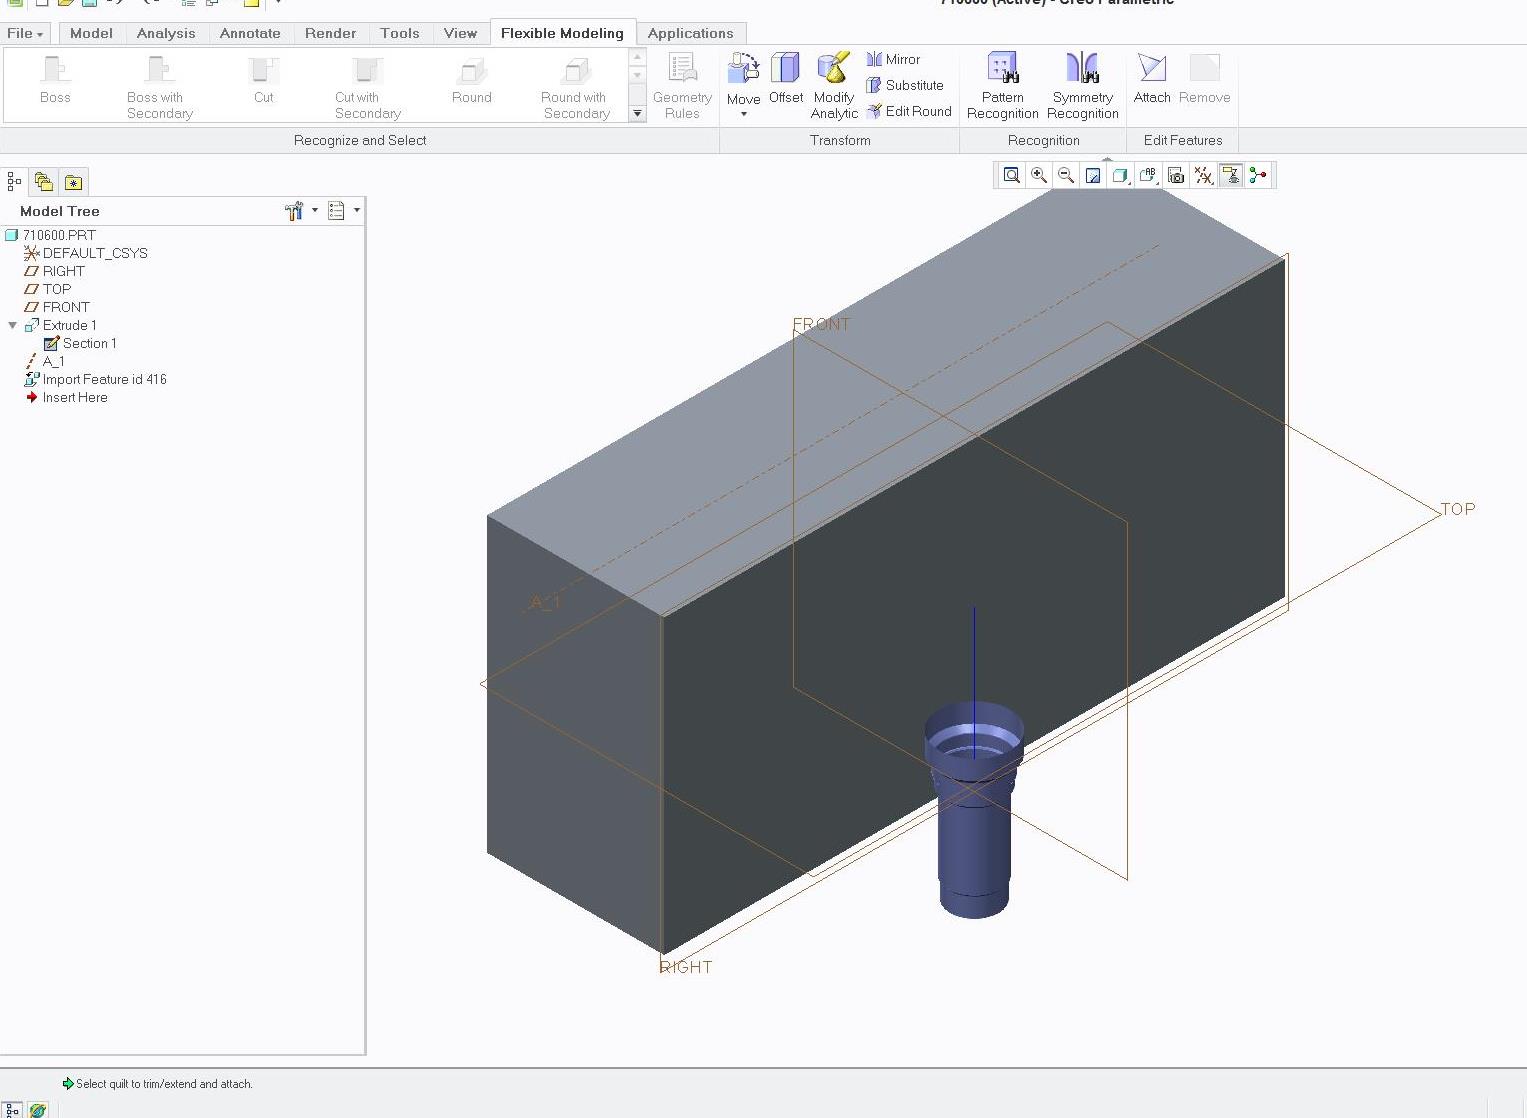Select the RIGHT datum plane tree item

(63, 271)
